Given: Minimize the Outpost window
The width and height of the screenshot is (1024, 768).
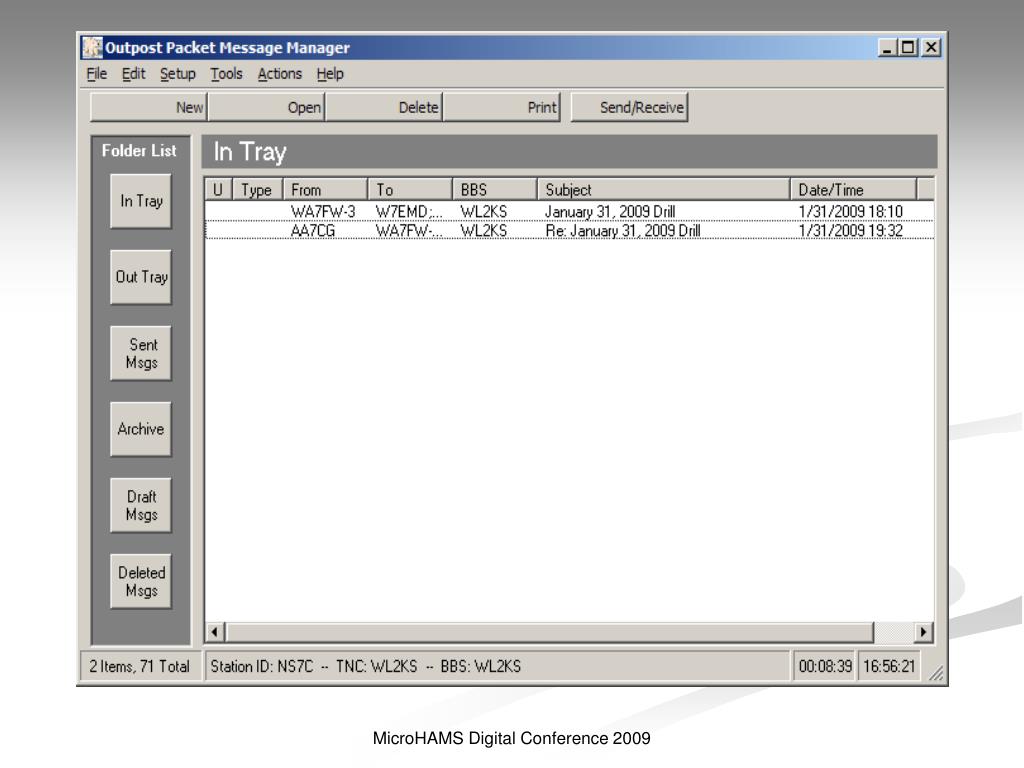Looking at the screenshot, I should [x=887, y=47].
